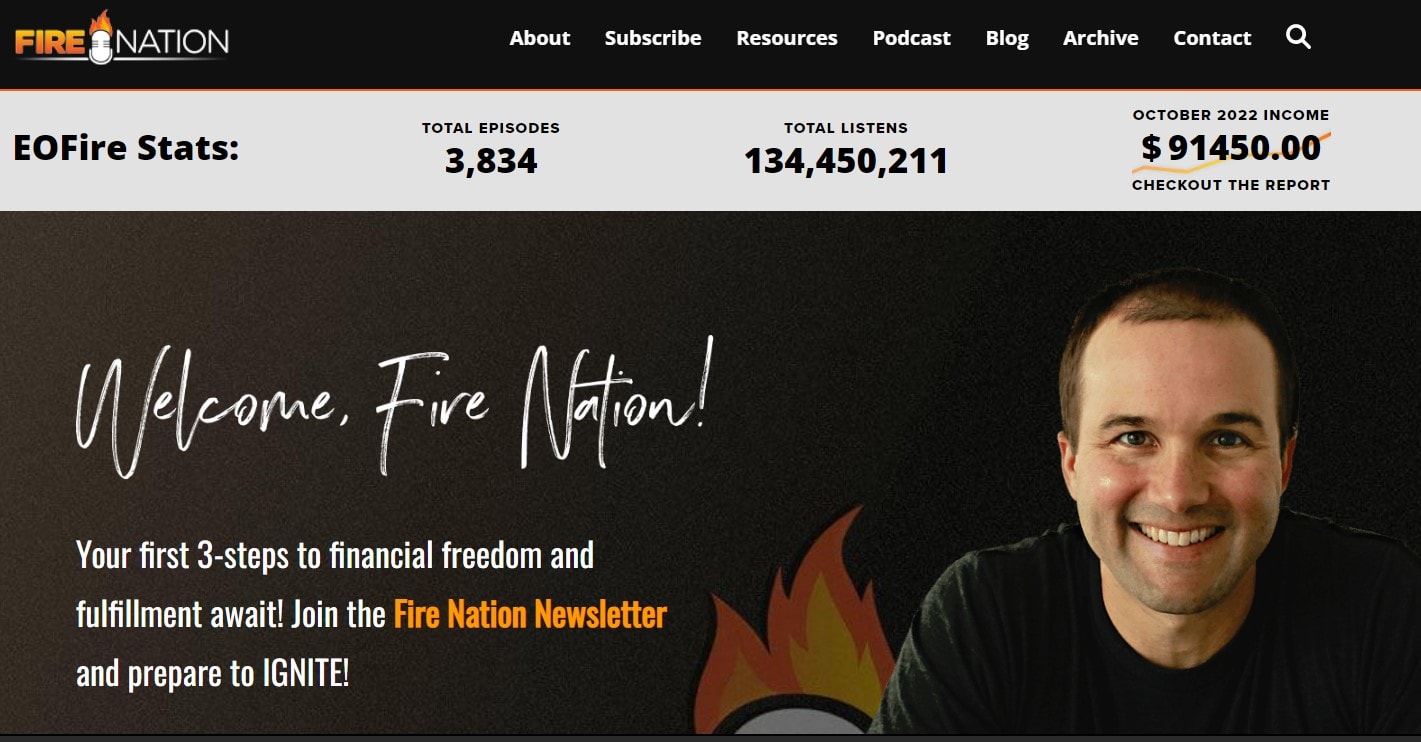Image resolution: width=1421 pixels, height=742 pixels.
Task: Open the search magnifier icon
Action: tap(1298, 38)
